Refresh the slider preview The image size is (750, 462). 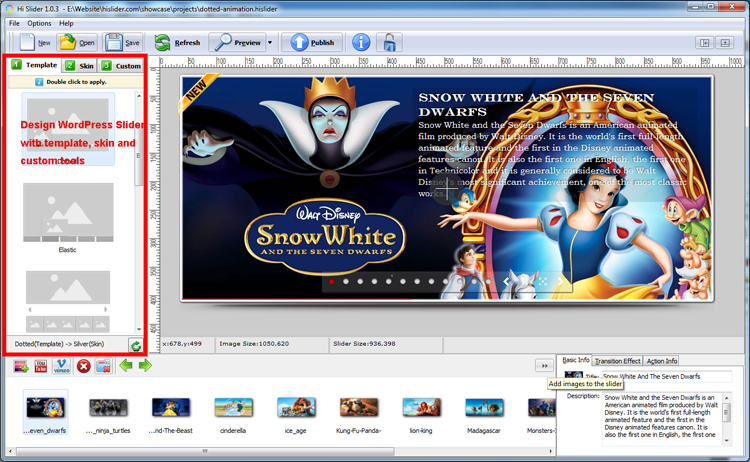click(177, 43)
